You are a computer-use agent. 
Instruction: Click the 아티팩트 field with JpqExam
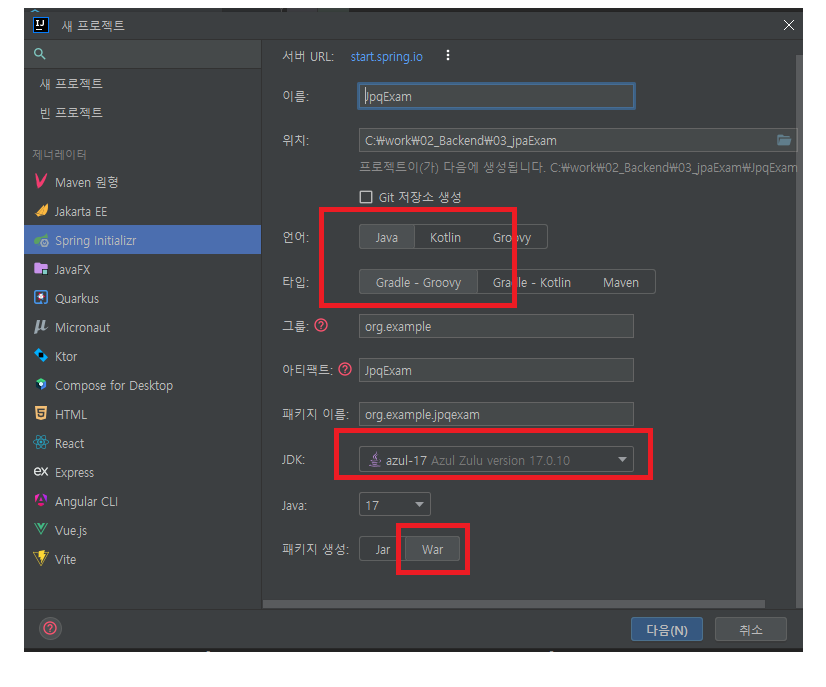pyautogui.click(x=496, y=370)
